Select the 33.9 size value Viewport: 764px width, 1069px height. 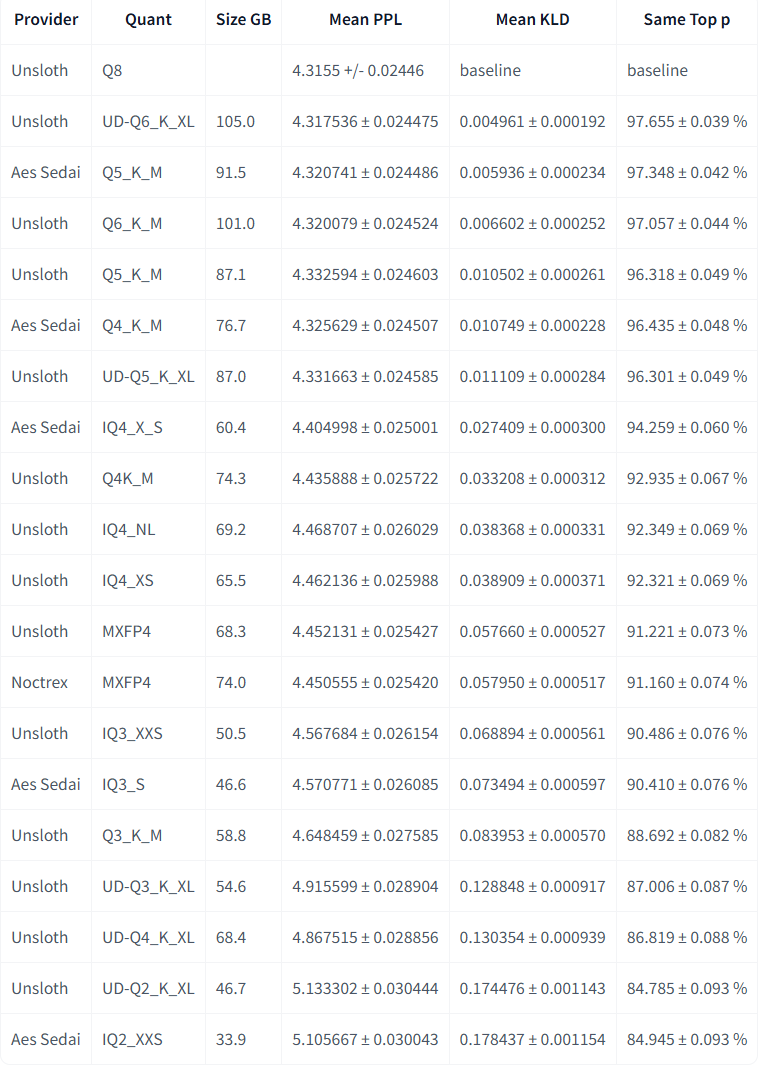pyautogui.click(x=229, y=1040)
